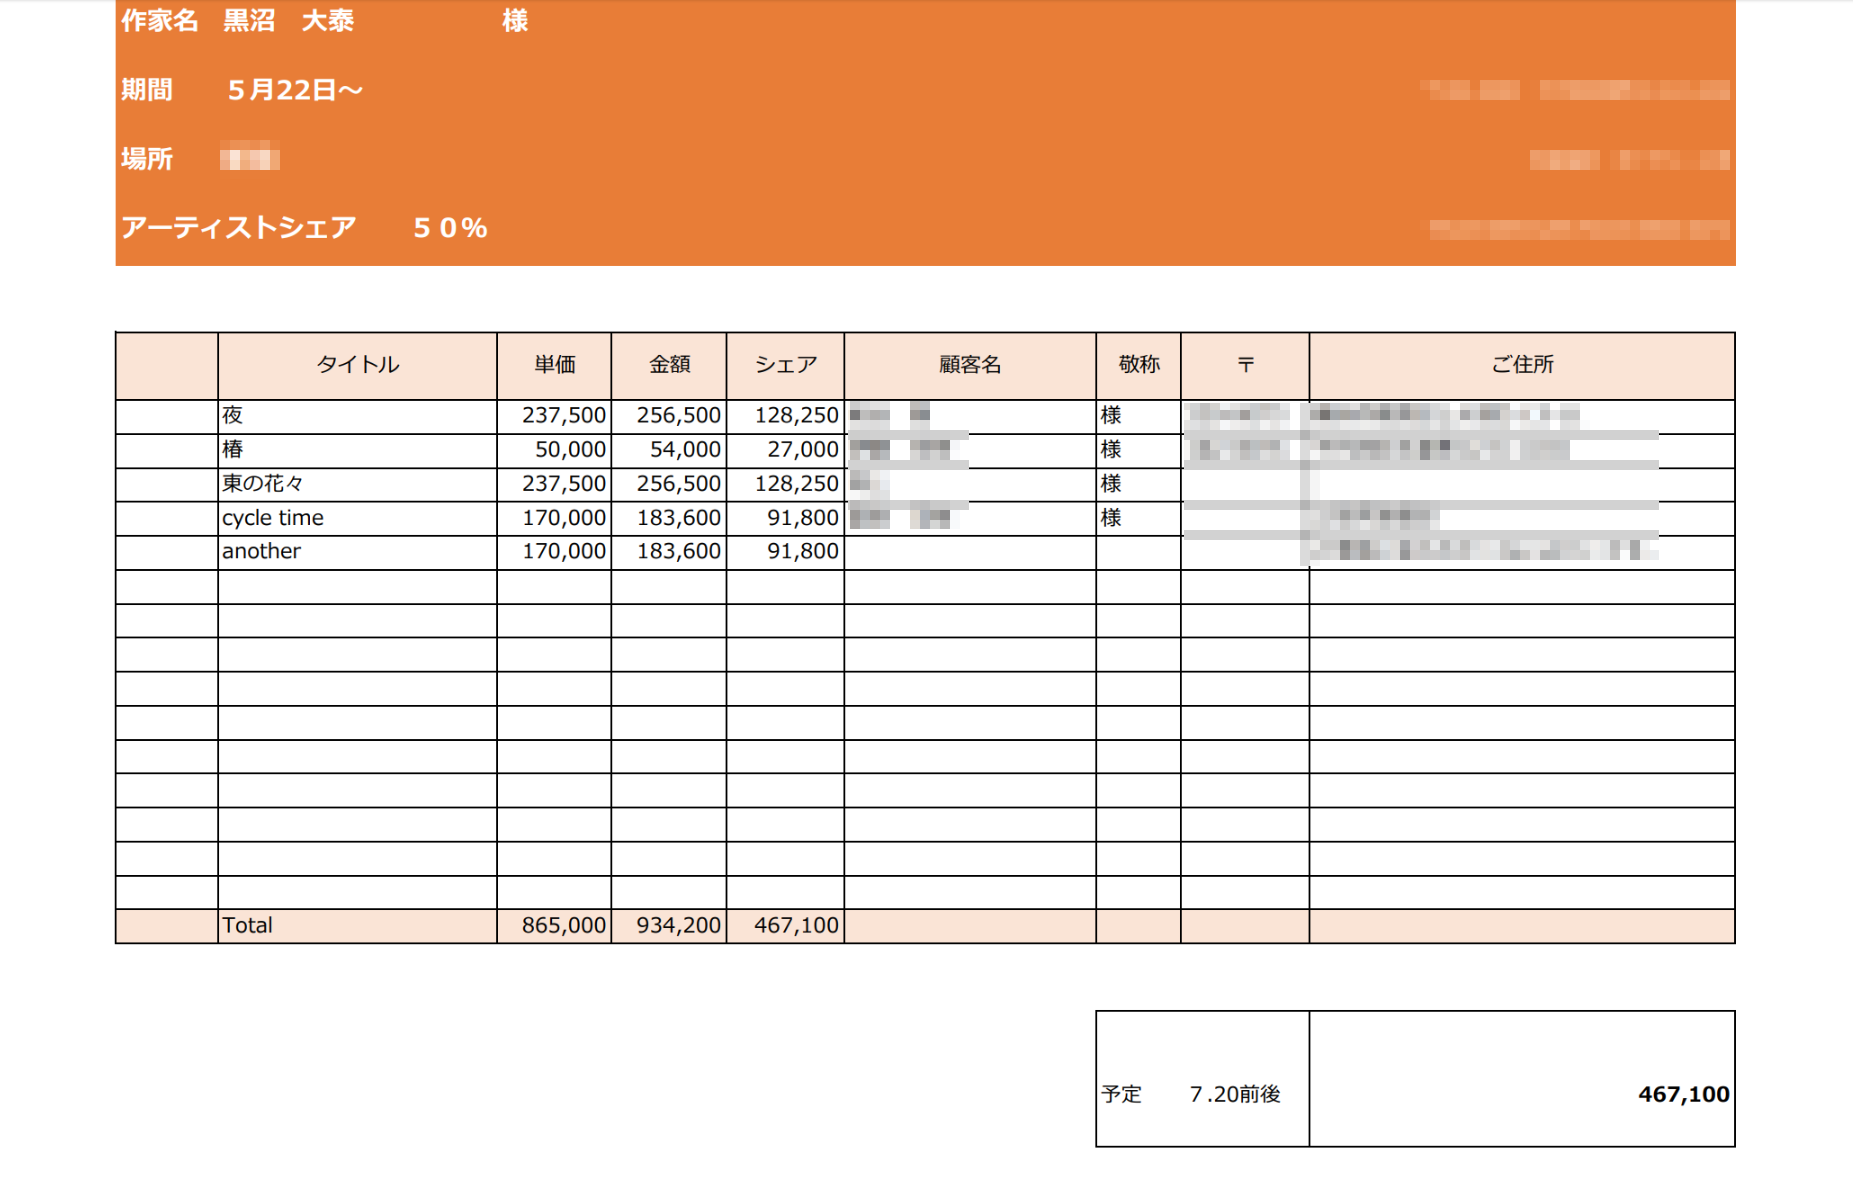Viewport: 1853px width, 1179px height.
Task: Click the 〒 postal code header
Action: pos(1245,365)
